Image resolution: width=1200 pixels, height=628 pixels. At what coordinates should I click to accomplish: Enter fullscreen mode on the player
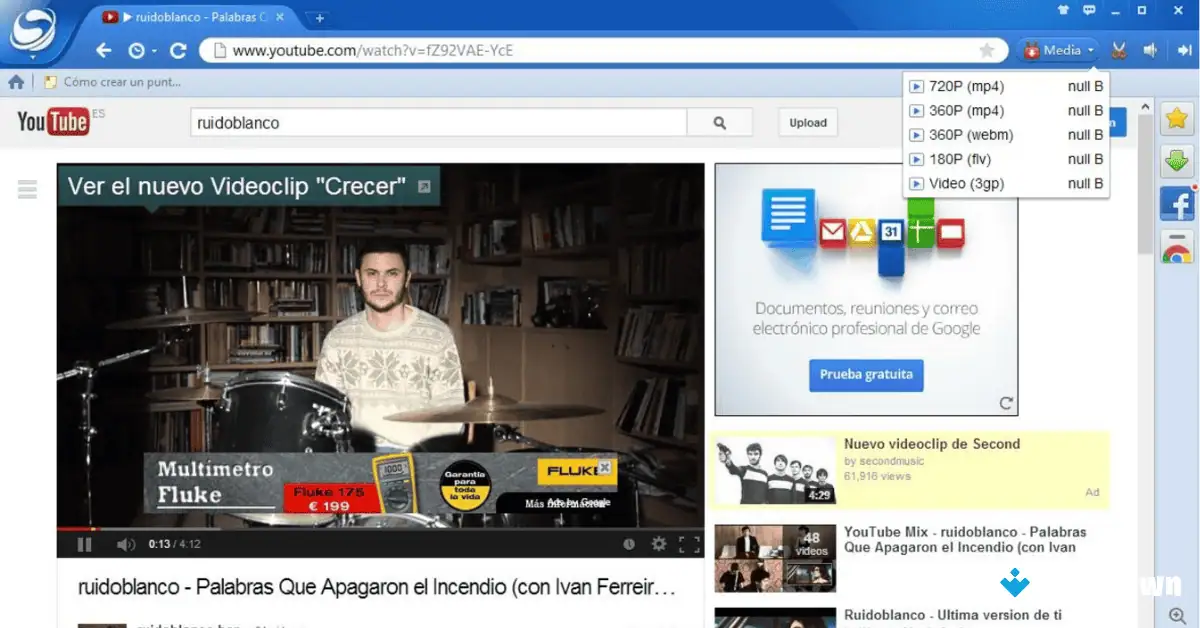point(688,543)
